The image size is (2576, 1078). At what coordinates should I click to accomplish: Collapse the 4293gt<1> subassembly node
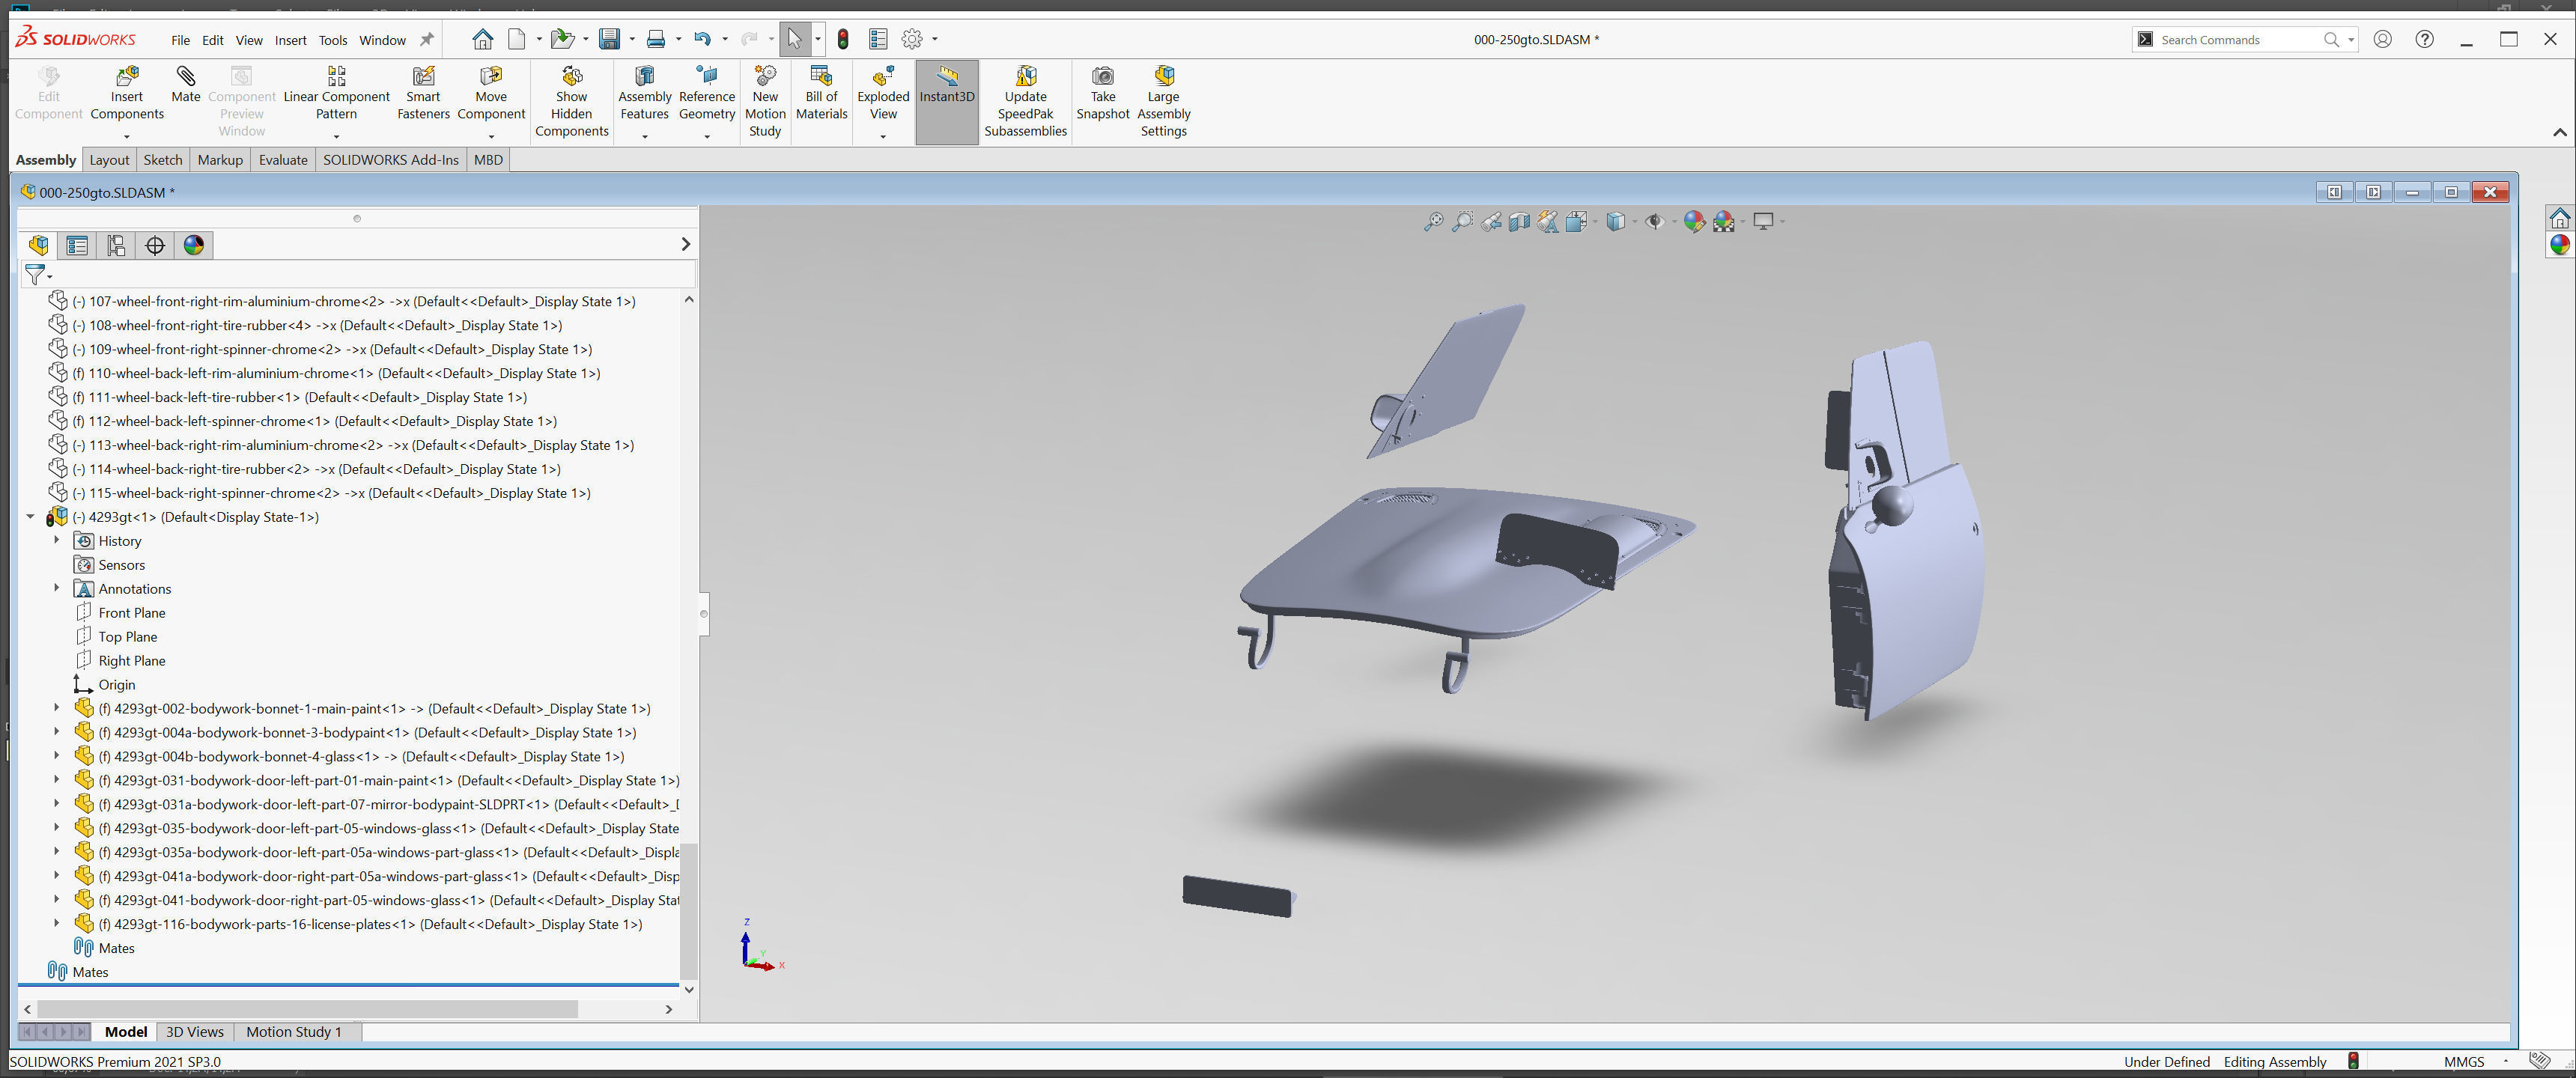[30, 517]
